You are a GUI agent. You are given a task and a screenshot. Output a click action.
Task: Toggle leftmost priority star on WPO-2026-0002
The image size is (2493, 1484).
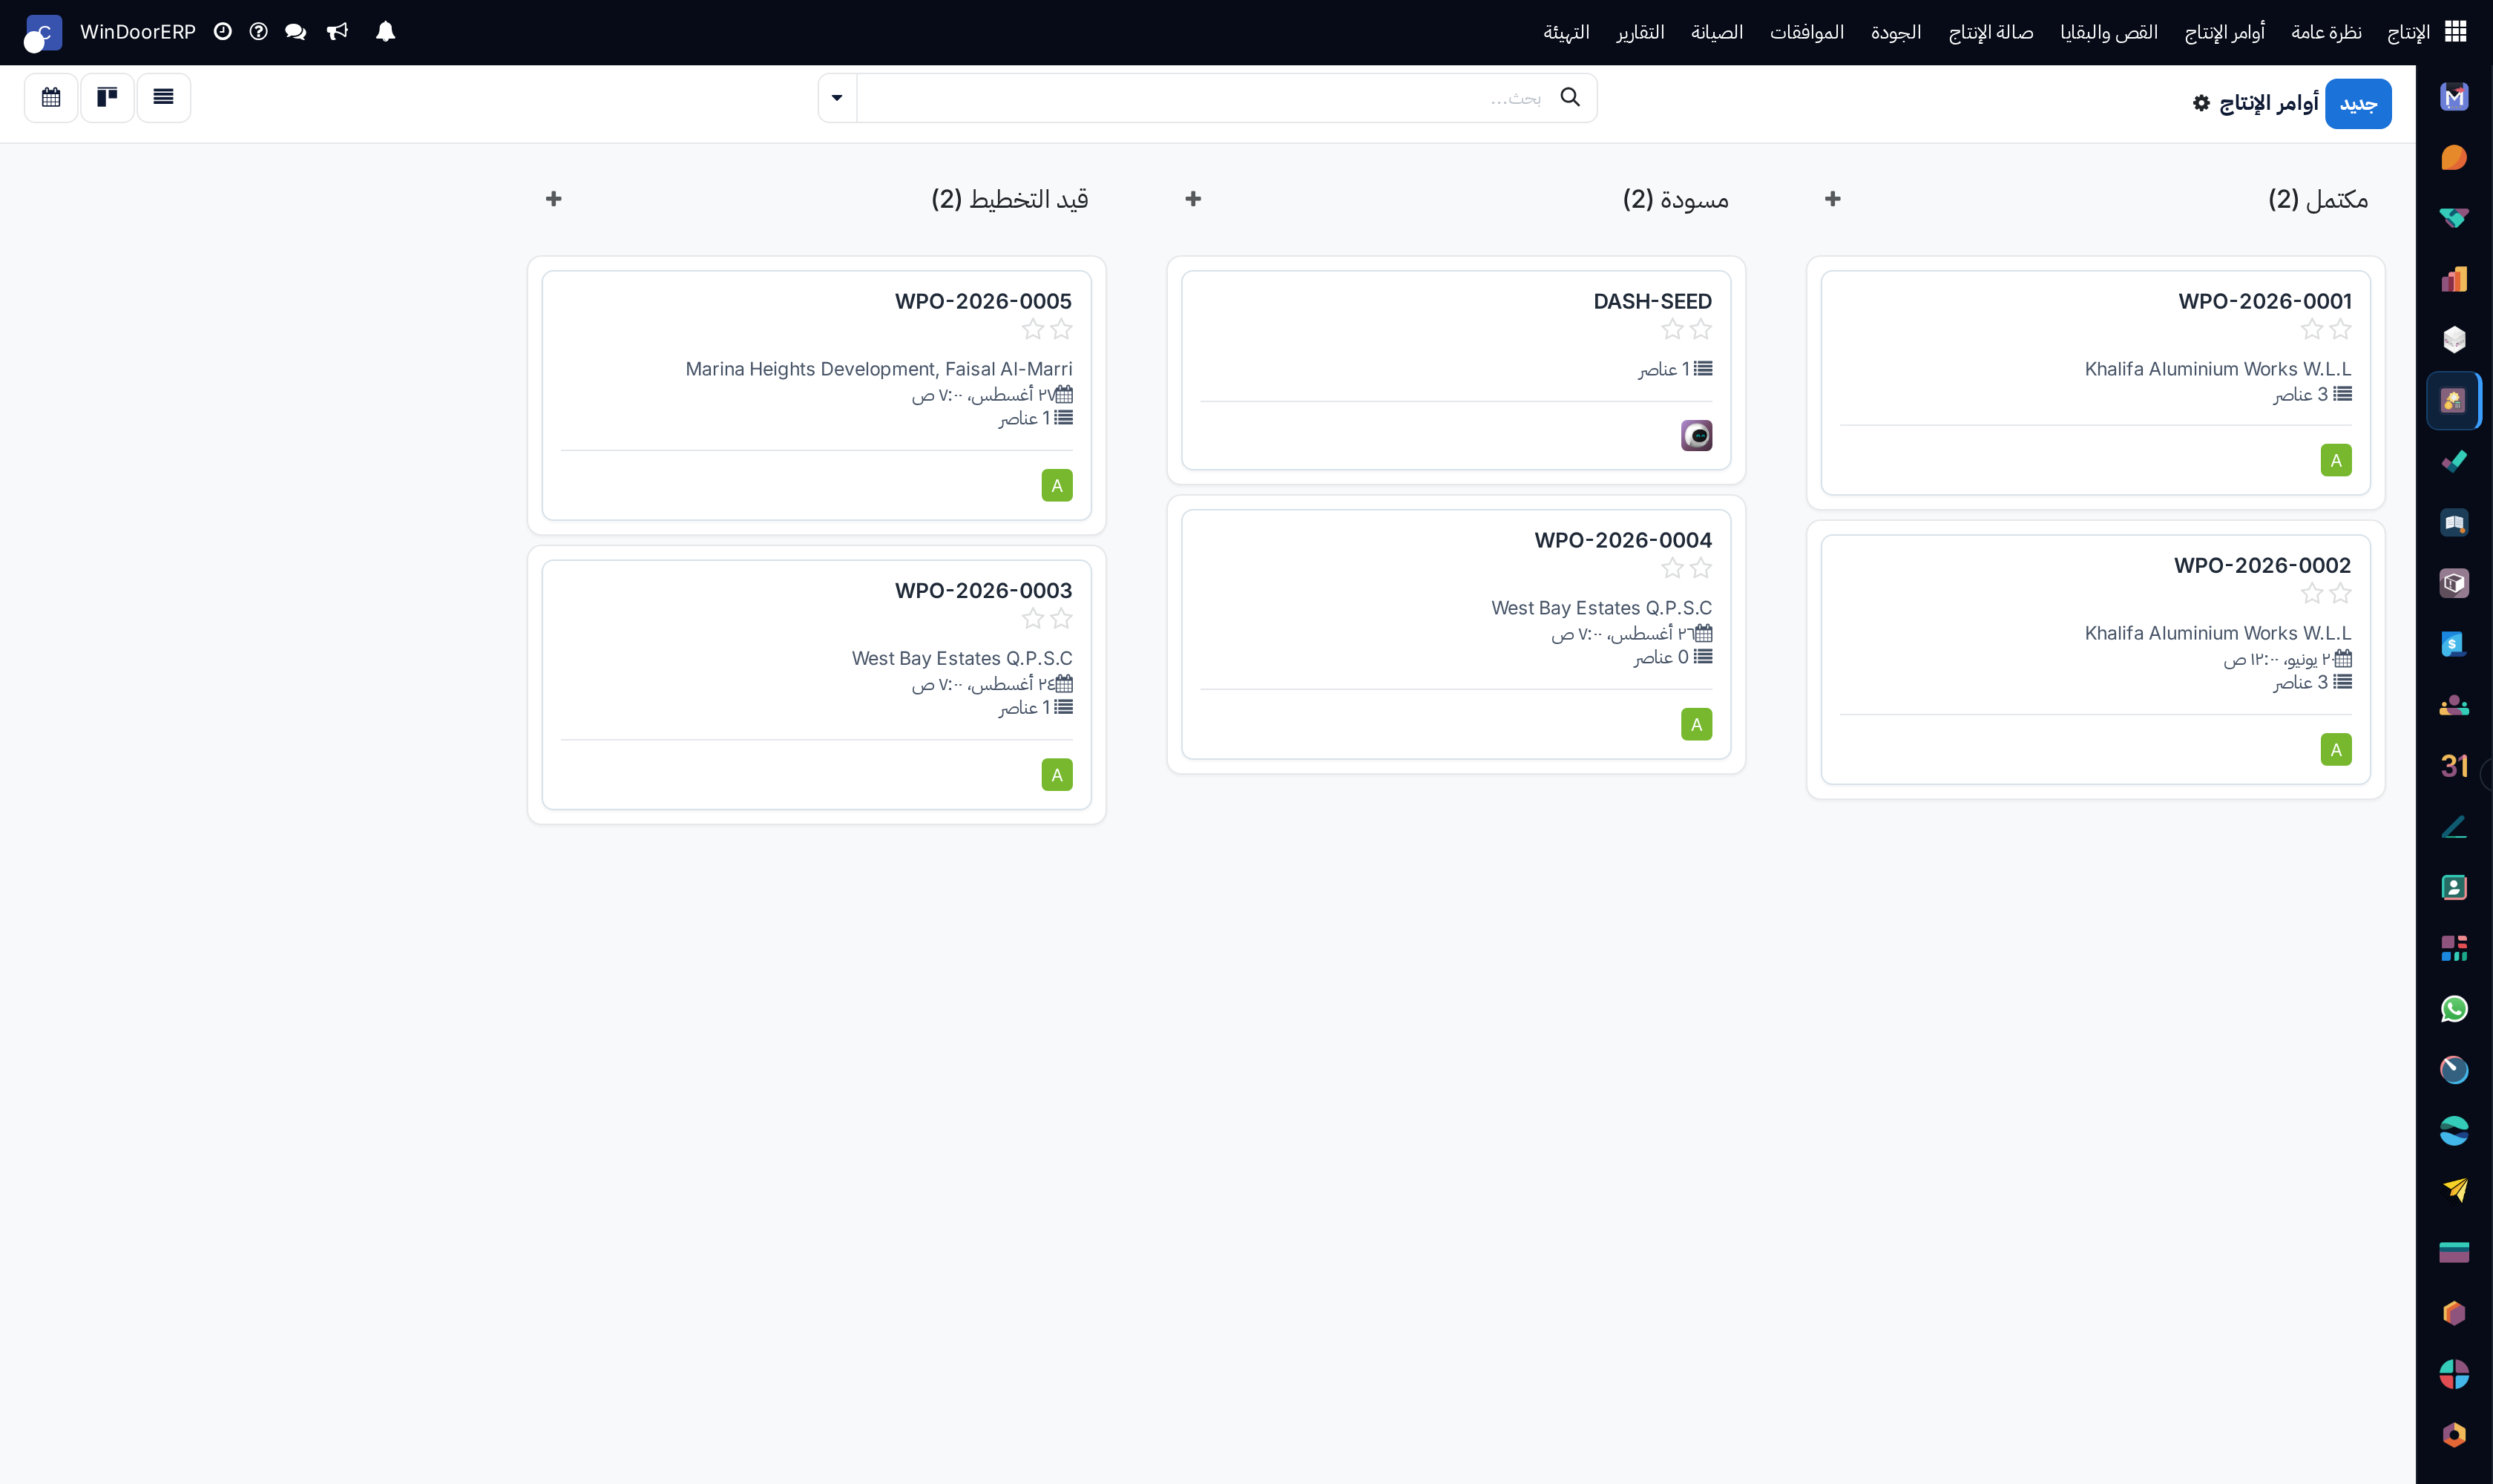click(x=2312, y=594)
